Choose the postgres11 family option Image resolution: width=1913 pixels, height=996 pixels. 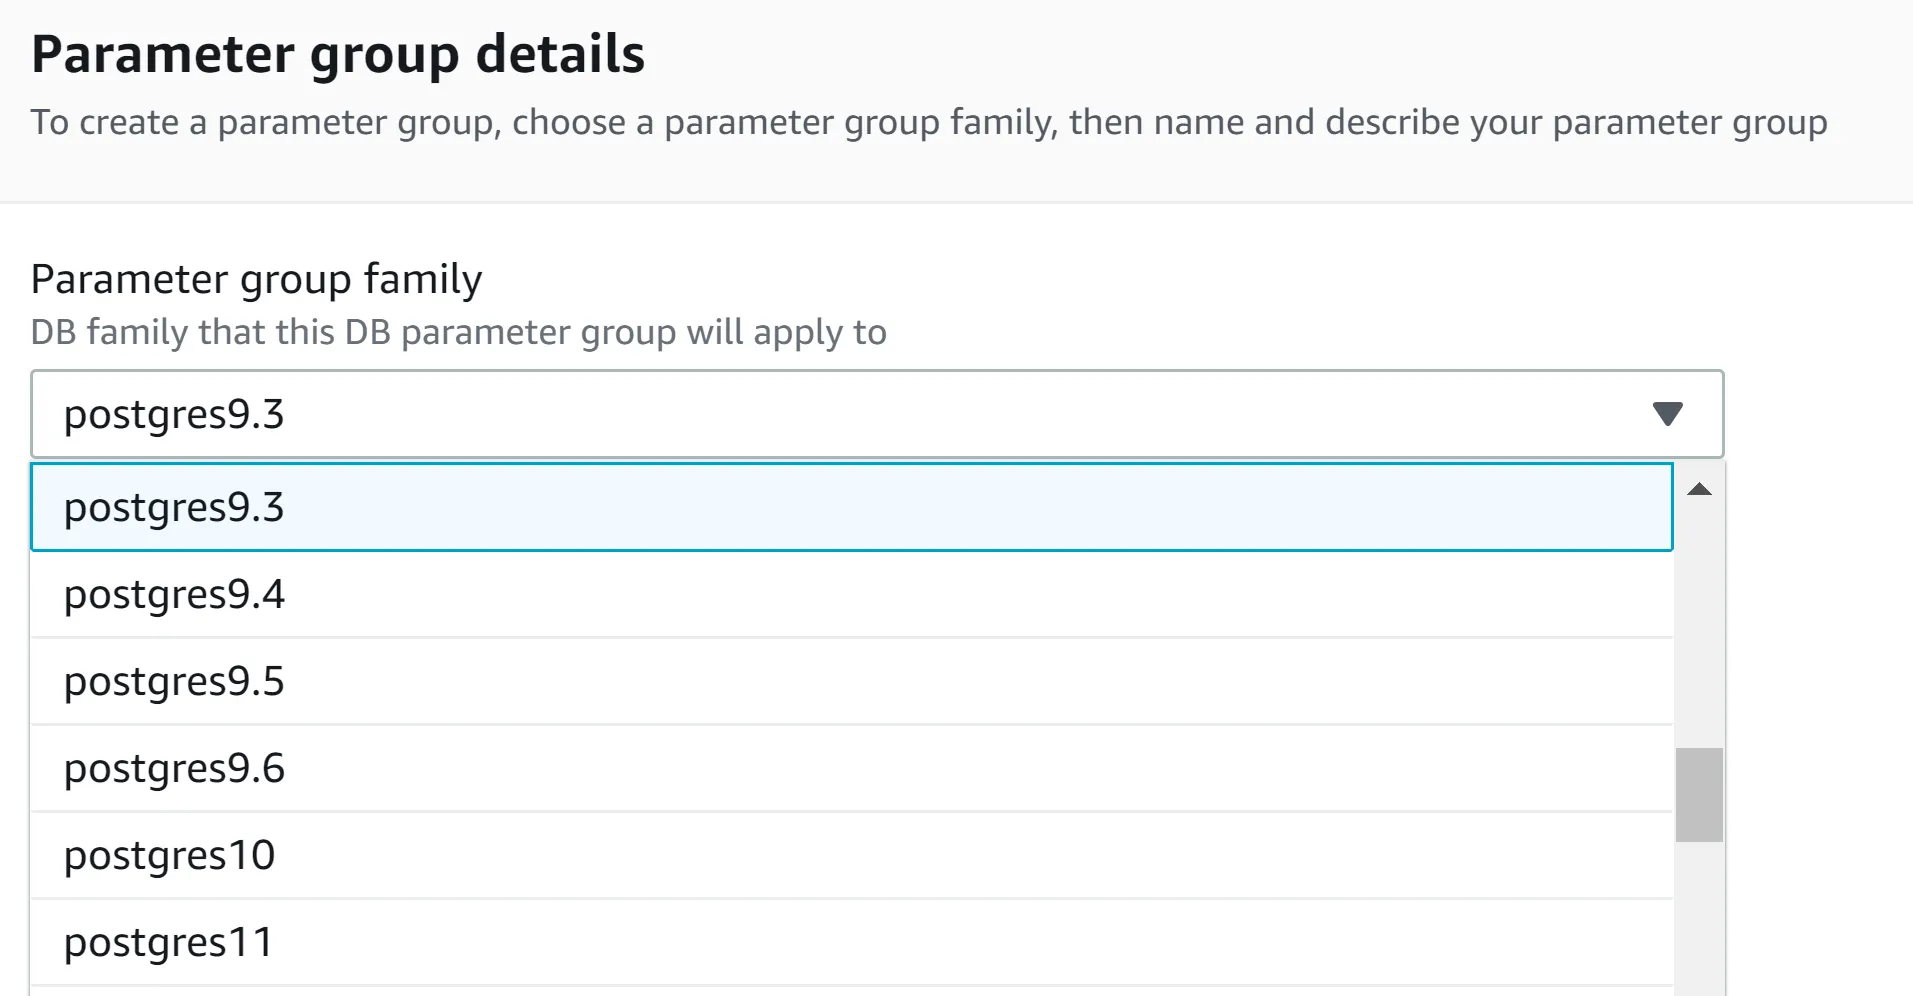pyautogui.click(x=850, y=942)
